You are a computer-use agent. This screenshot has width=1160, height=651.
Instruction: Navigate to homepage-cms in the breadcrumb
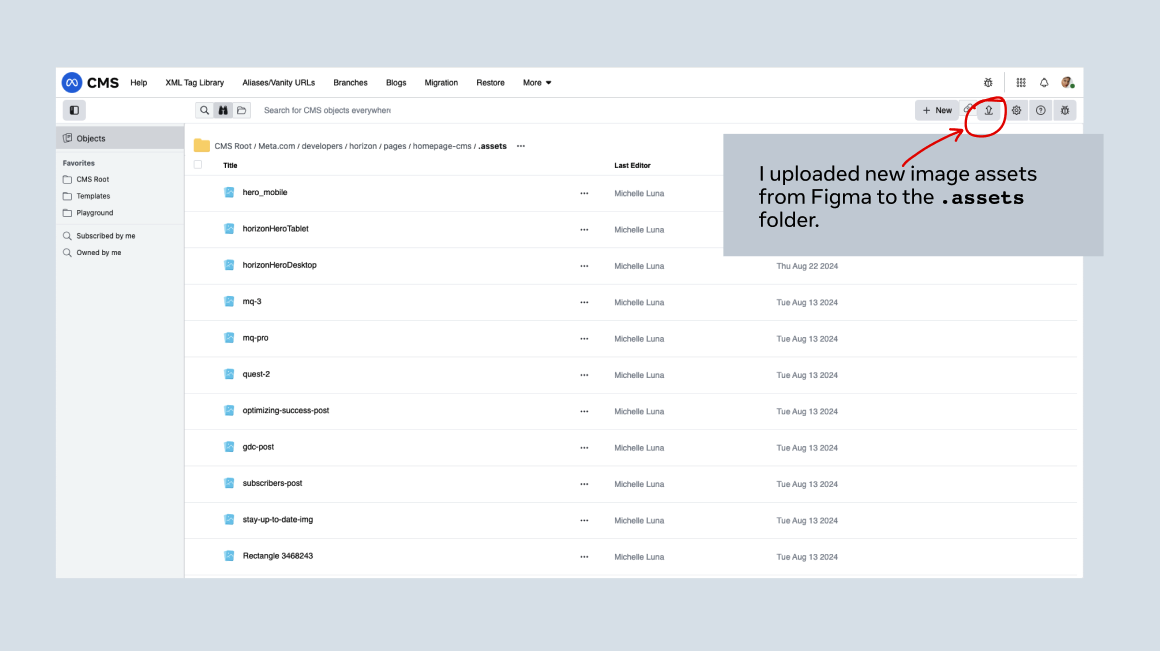(x=442, y=146)
